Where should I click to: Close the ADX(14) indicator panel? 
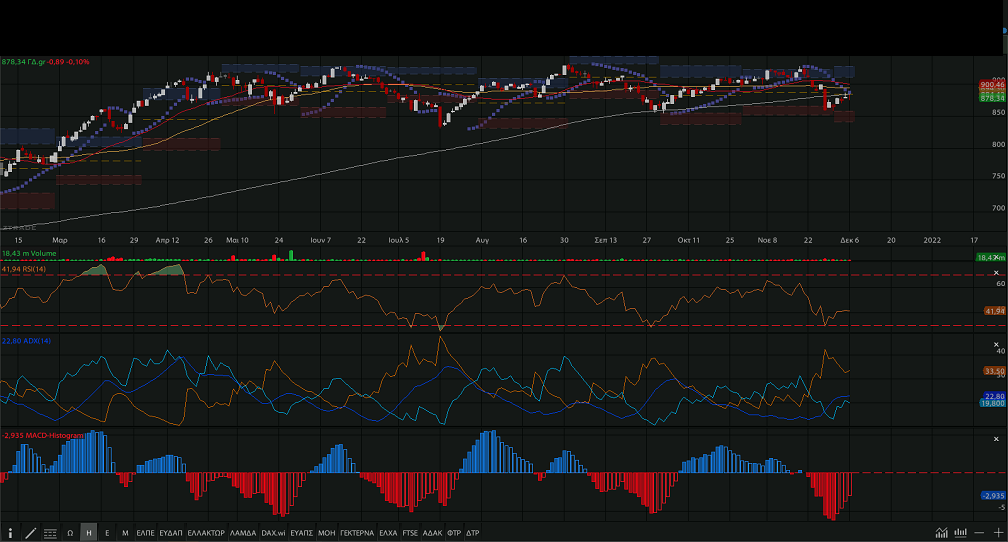(x=996, y=343)
